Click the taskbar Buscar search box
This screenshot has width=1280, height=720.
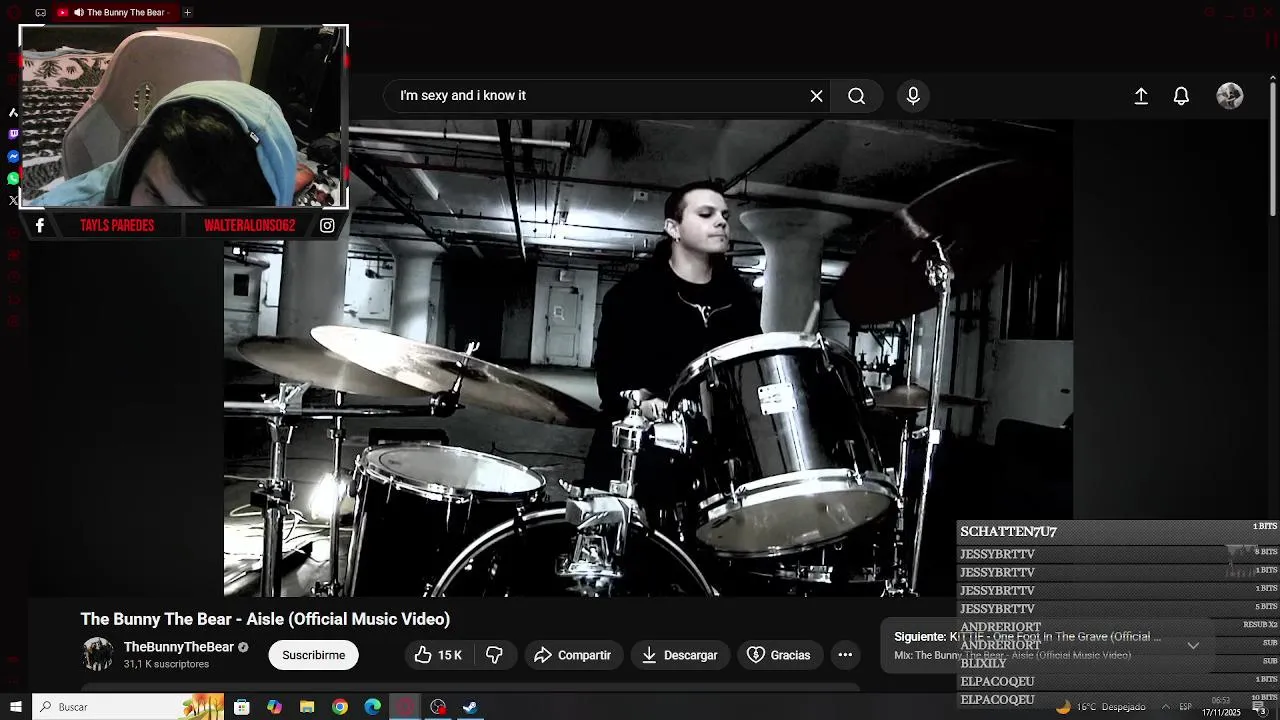click(x=129, y=707)
